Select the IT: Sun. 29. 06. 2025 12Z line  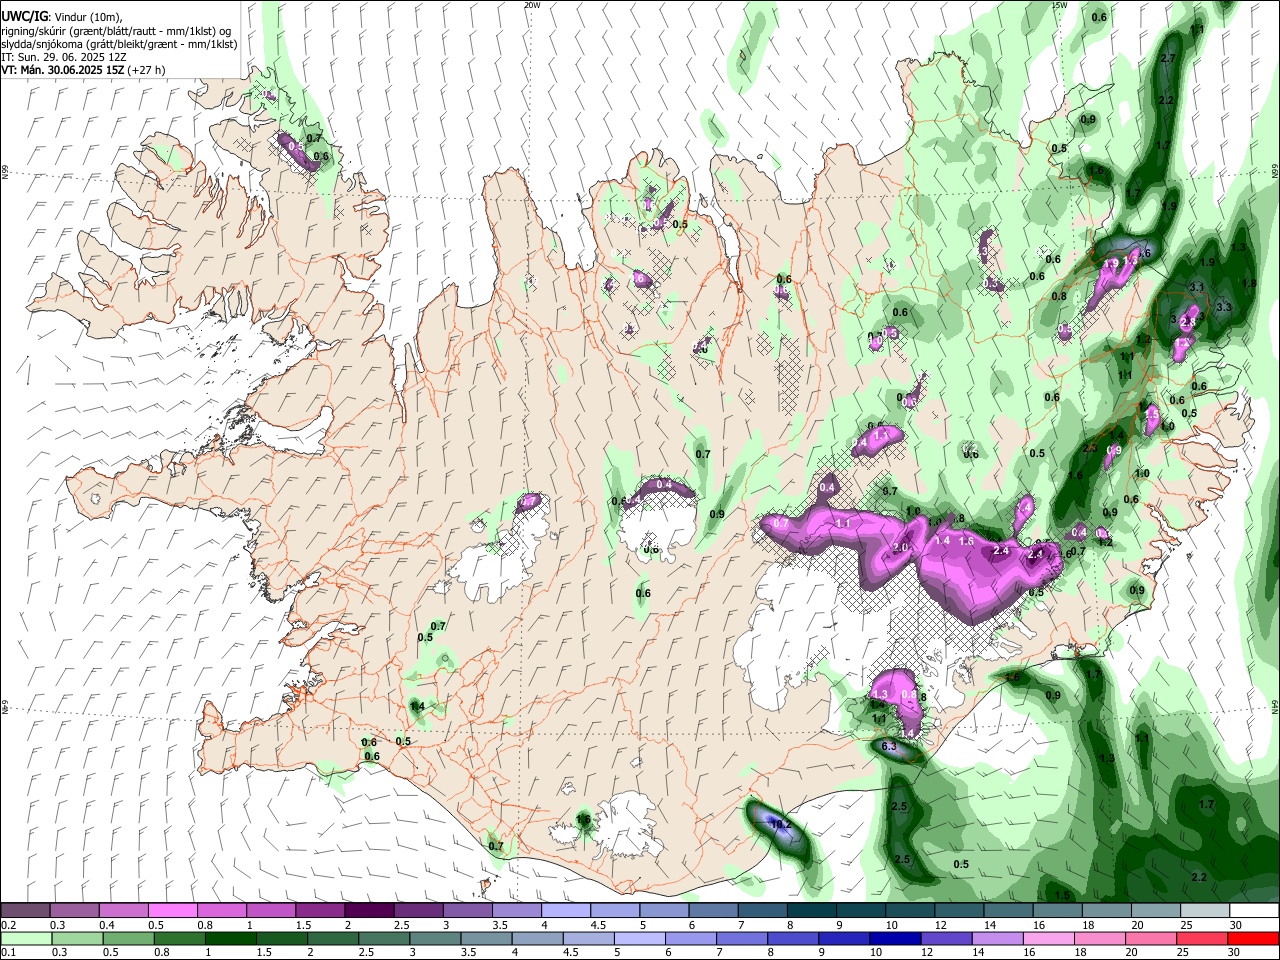(64, 57)
